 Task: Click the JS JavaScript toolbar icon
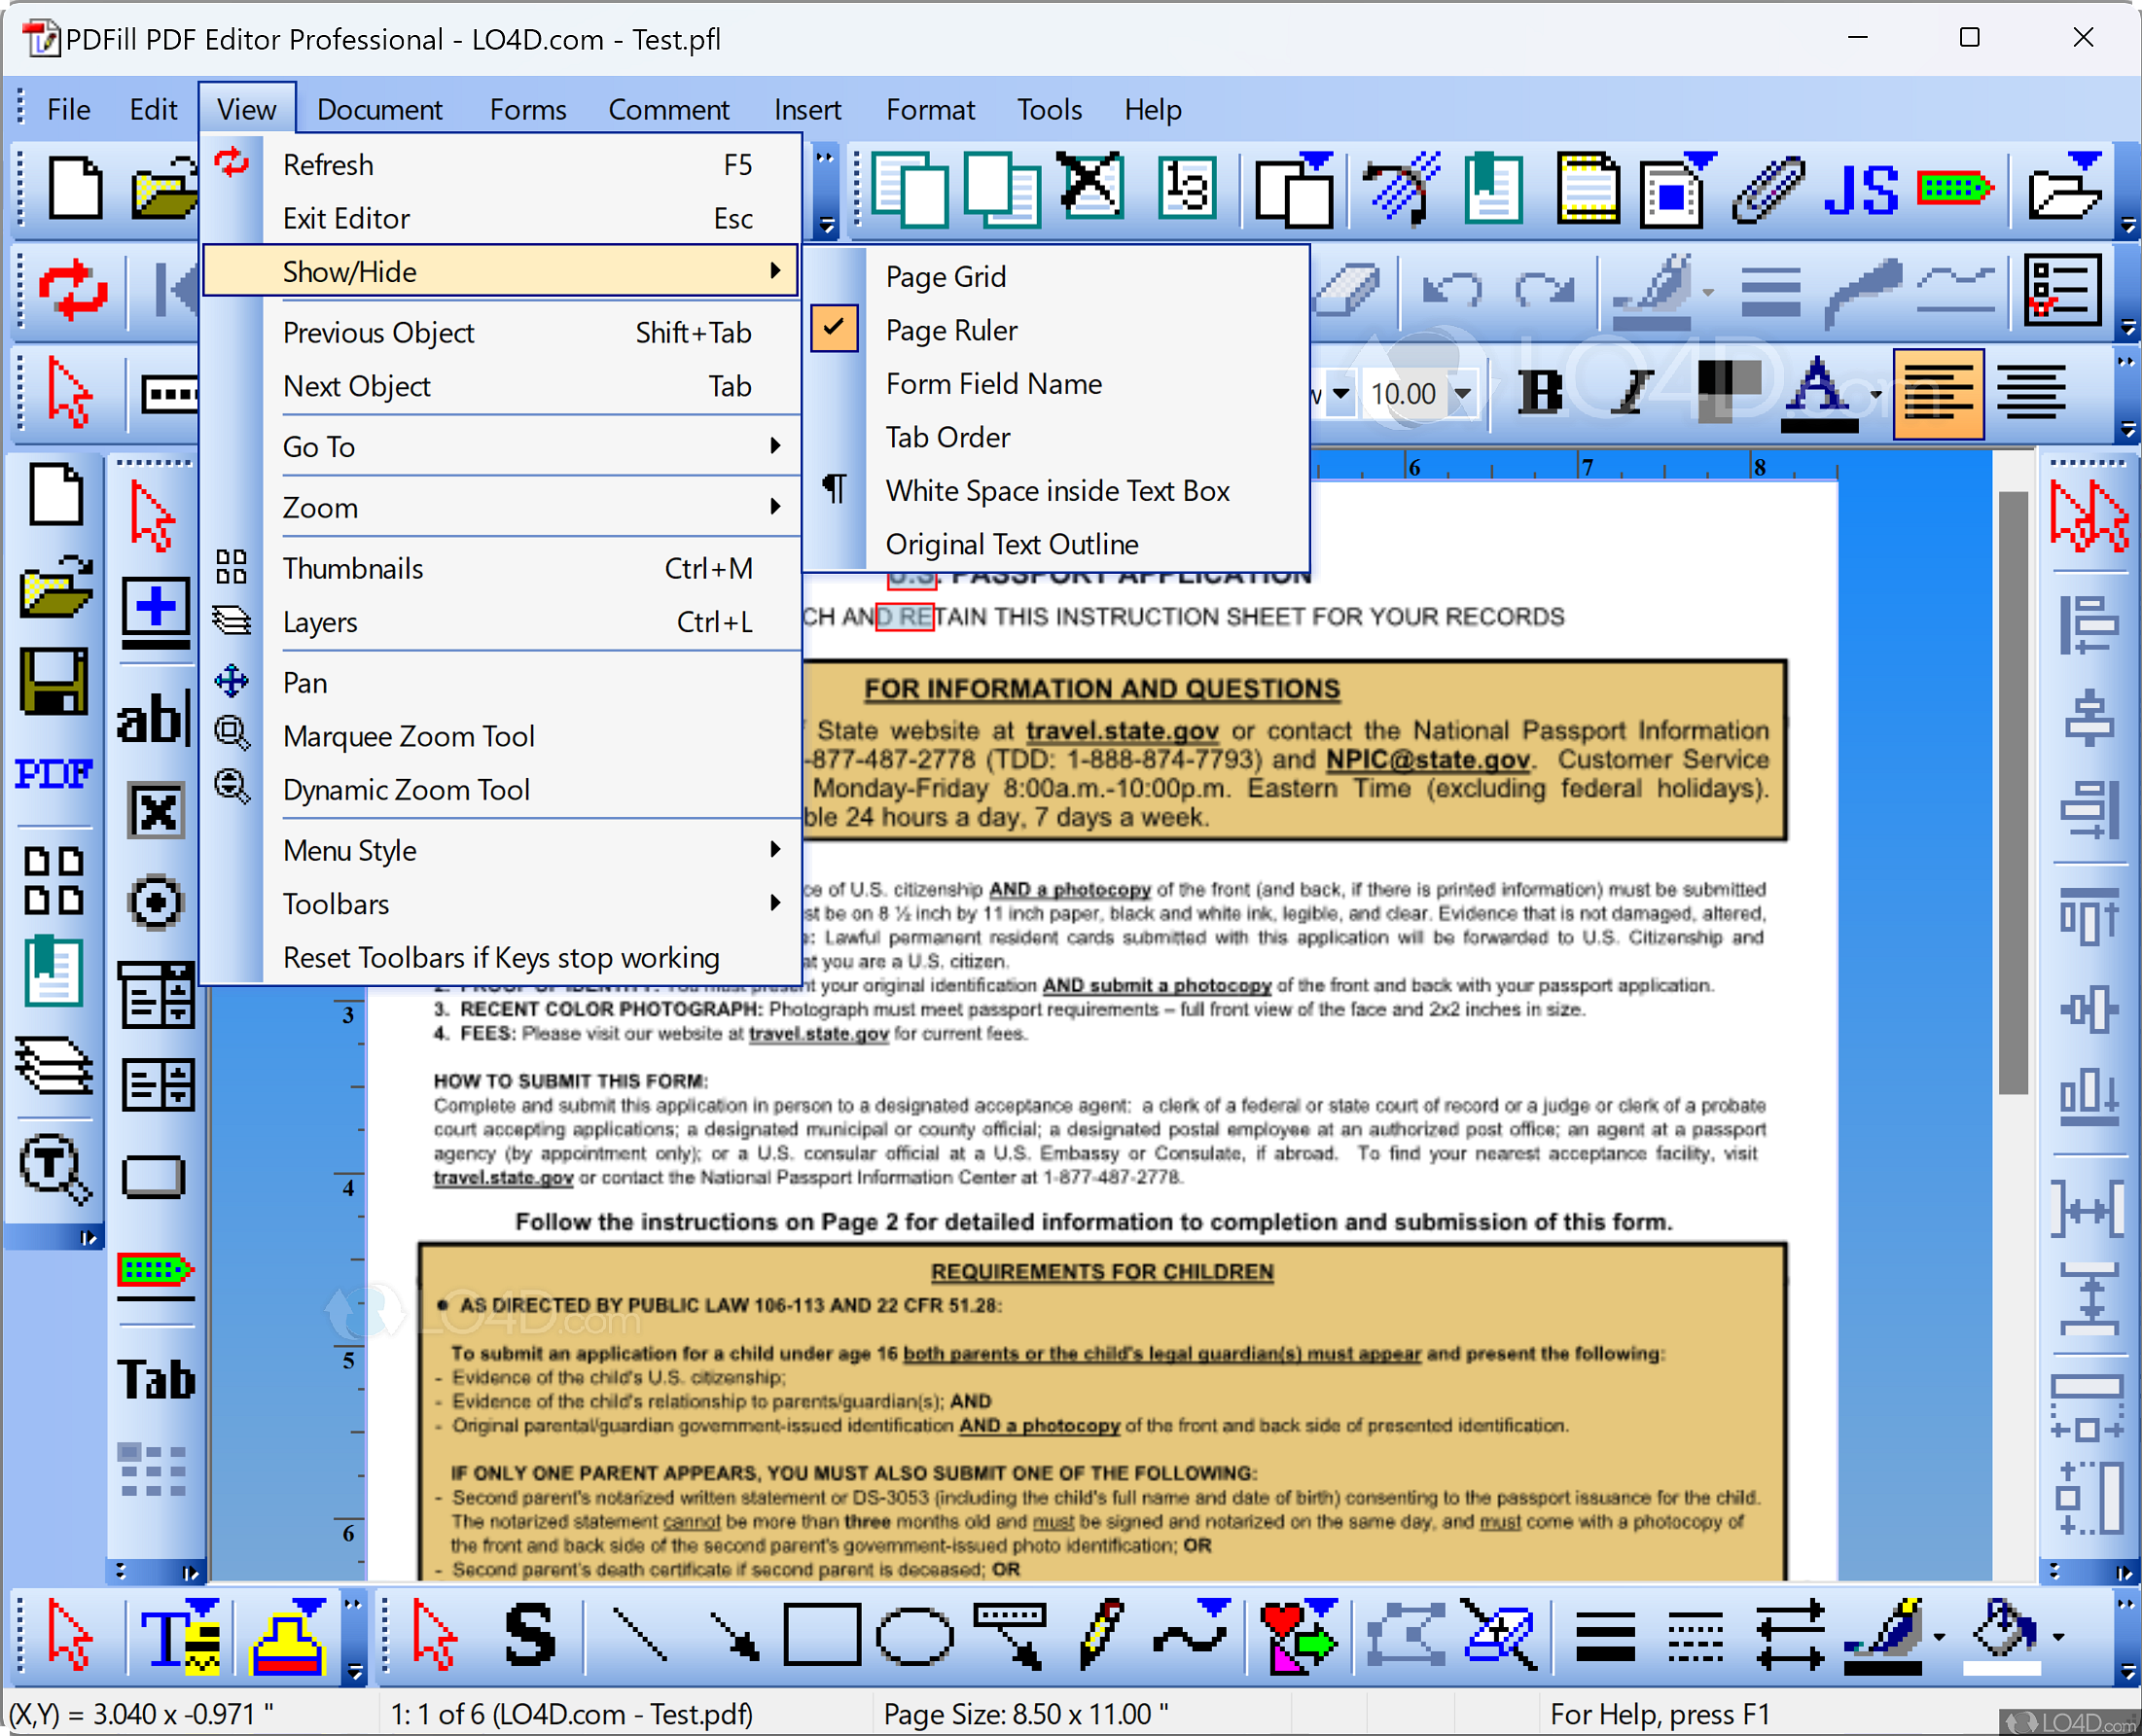1861,190
